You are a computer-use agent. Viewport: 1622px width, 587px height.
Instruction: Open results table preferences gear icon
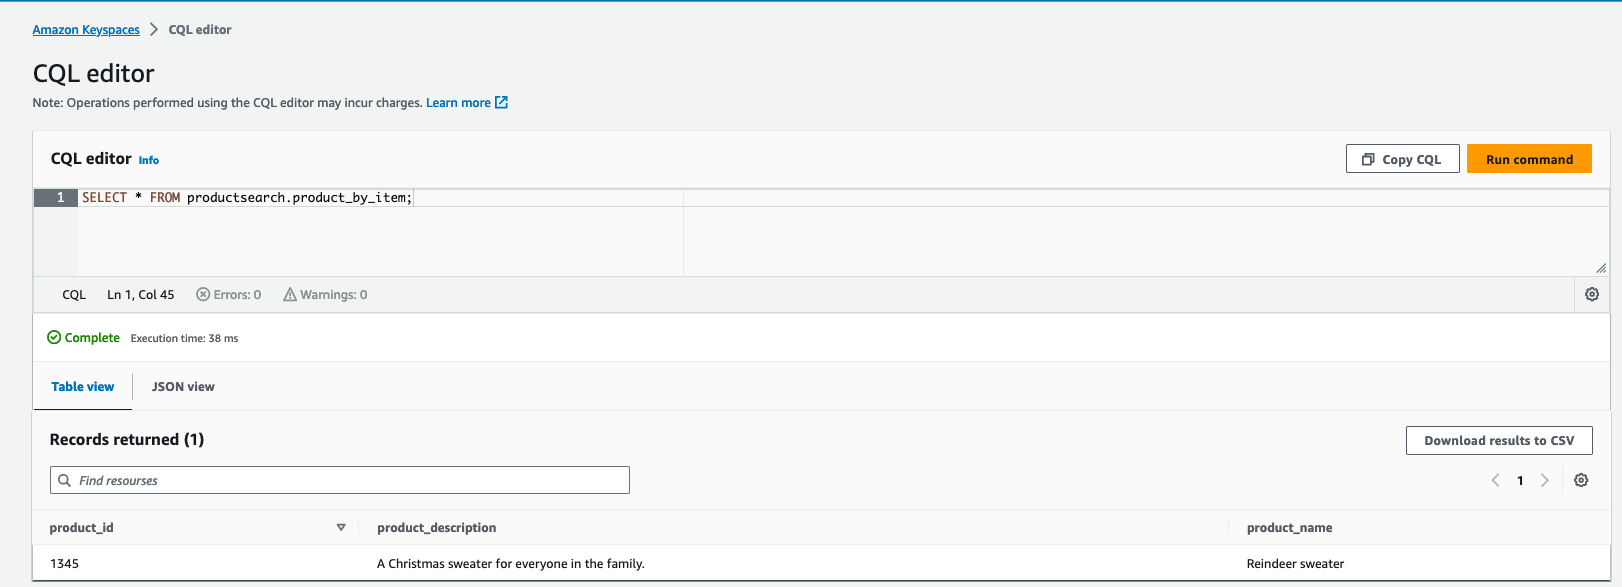1581,480
